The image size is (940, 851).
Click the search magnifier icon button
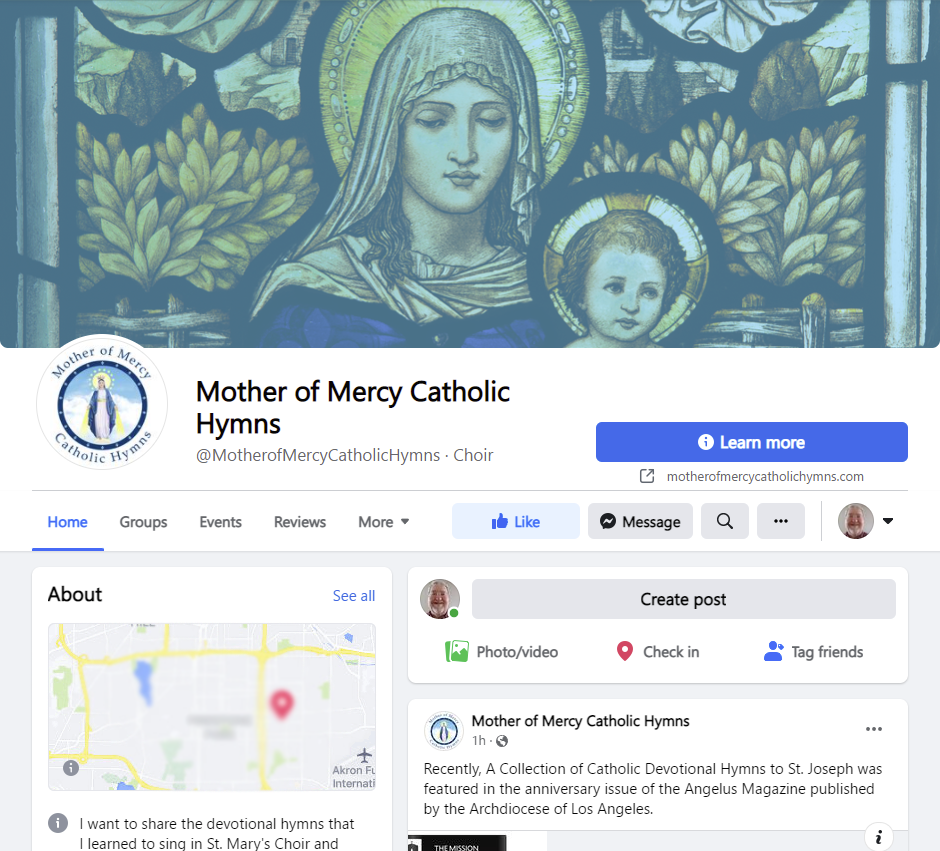(x=724, y=521)
